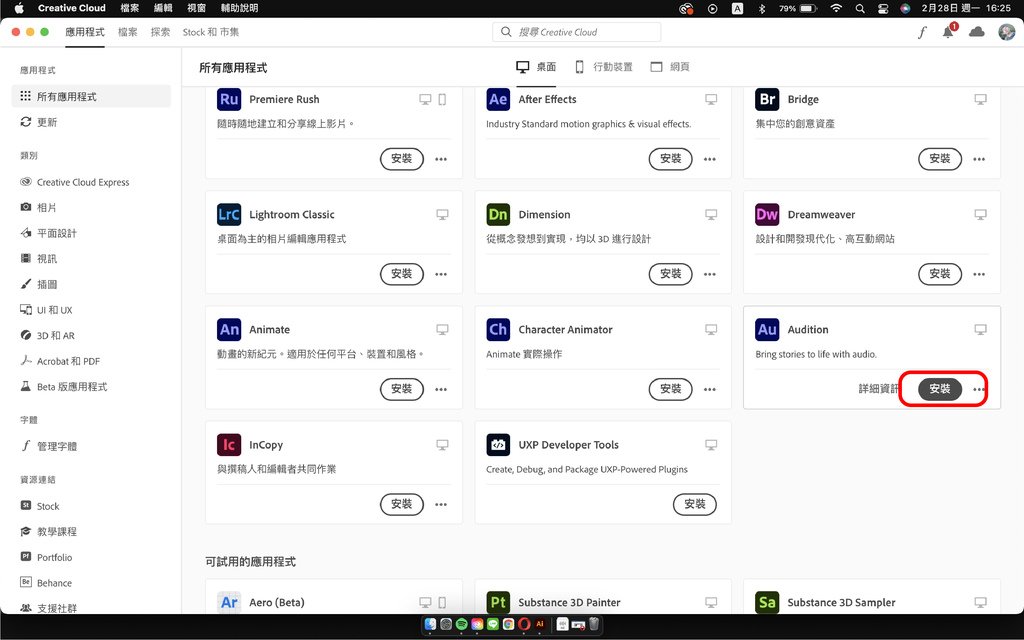Install Dreamweaver

(940, 274)
